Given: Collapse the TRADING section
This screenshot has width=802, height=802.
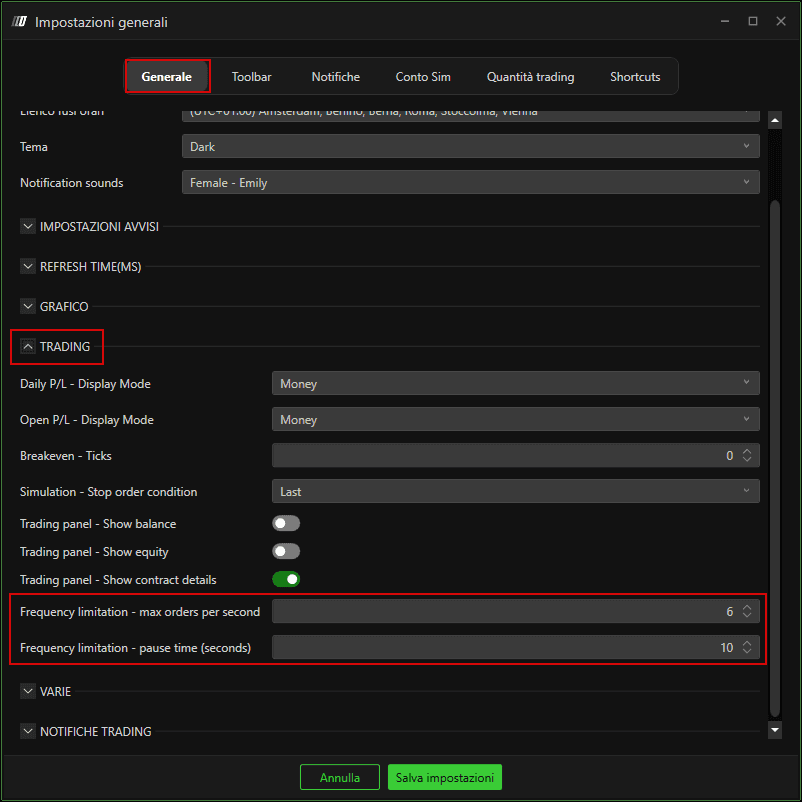Looking at the screenshot, I should [x=28, y=346].
